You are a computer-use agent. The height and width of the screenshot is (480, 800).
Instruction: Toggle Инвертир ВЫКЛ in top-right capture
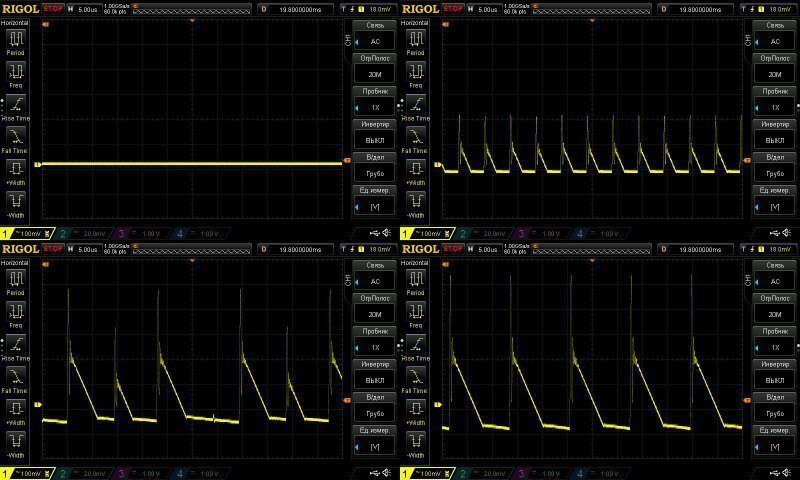(x=775, y=135)
